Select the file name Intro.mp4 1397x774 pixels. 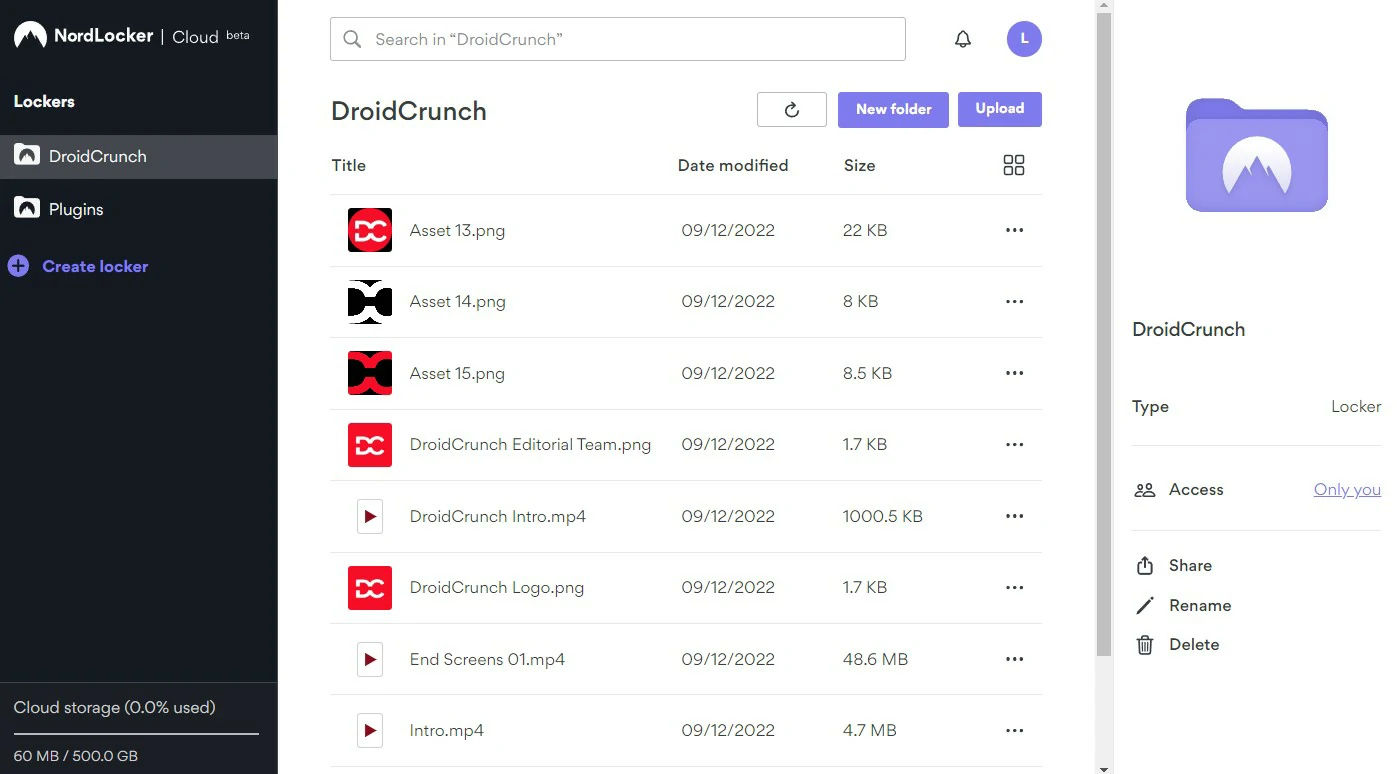tap(447, 730)
